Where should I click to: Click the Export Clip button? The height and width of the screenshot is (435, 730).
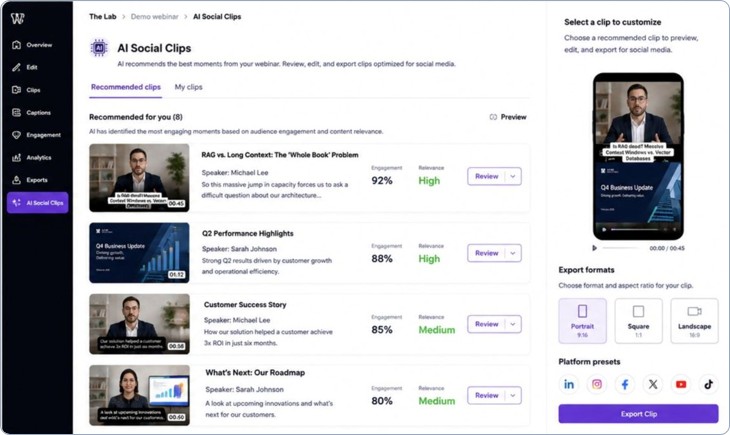[x=638, y=414]
